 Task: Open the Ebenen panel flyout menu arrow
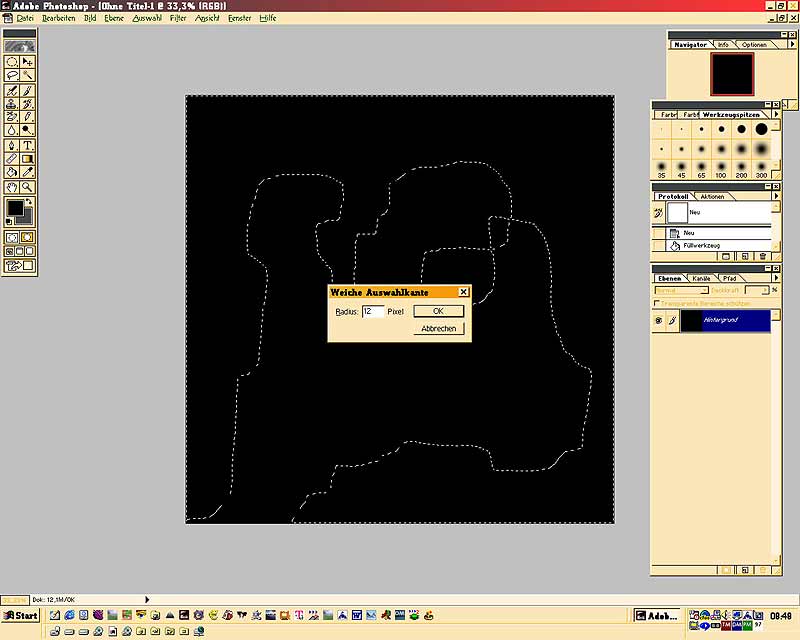pos(777,278)
